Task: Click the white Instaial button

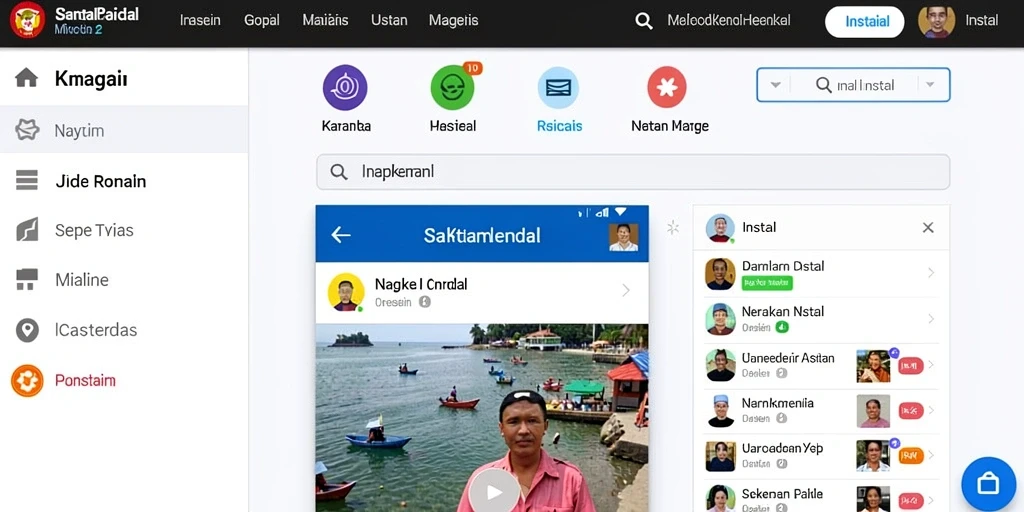Action: point(865,22)
